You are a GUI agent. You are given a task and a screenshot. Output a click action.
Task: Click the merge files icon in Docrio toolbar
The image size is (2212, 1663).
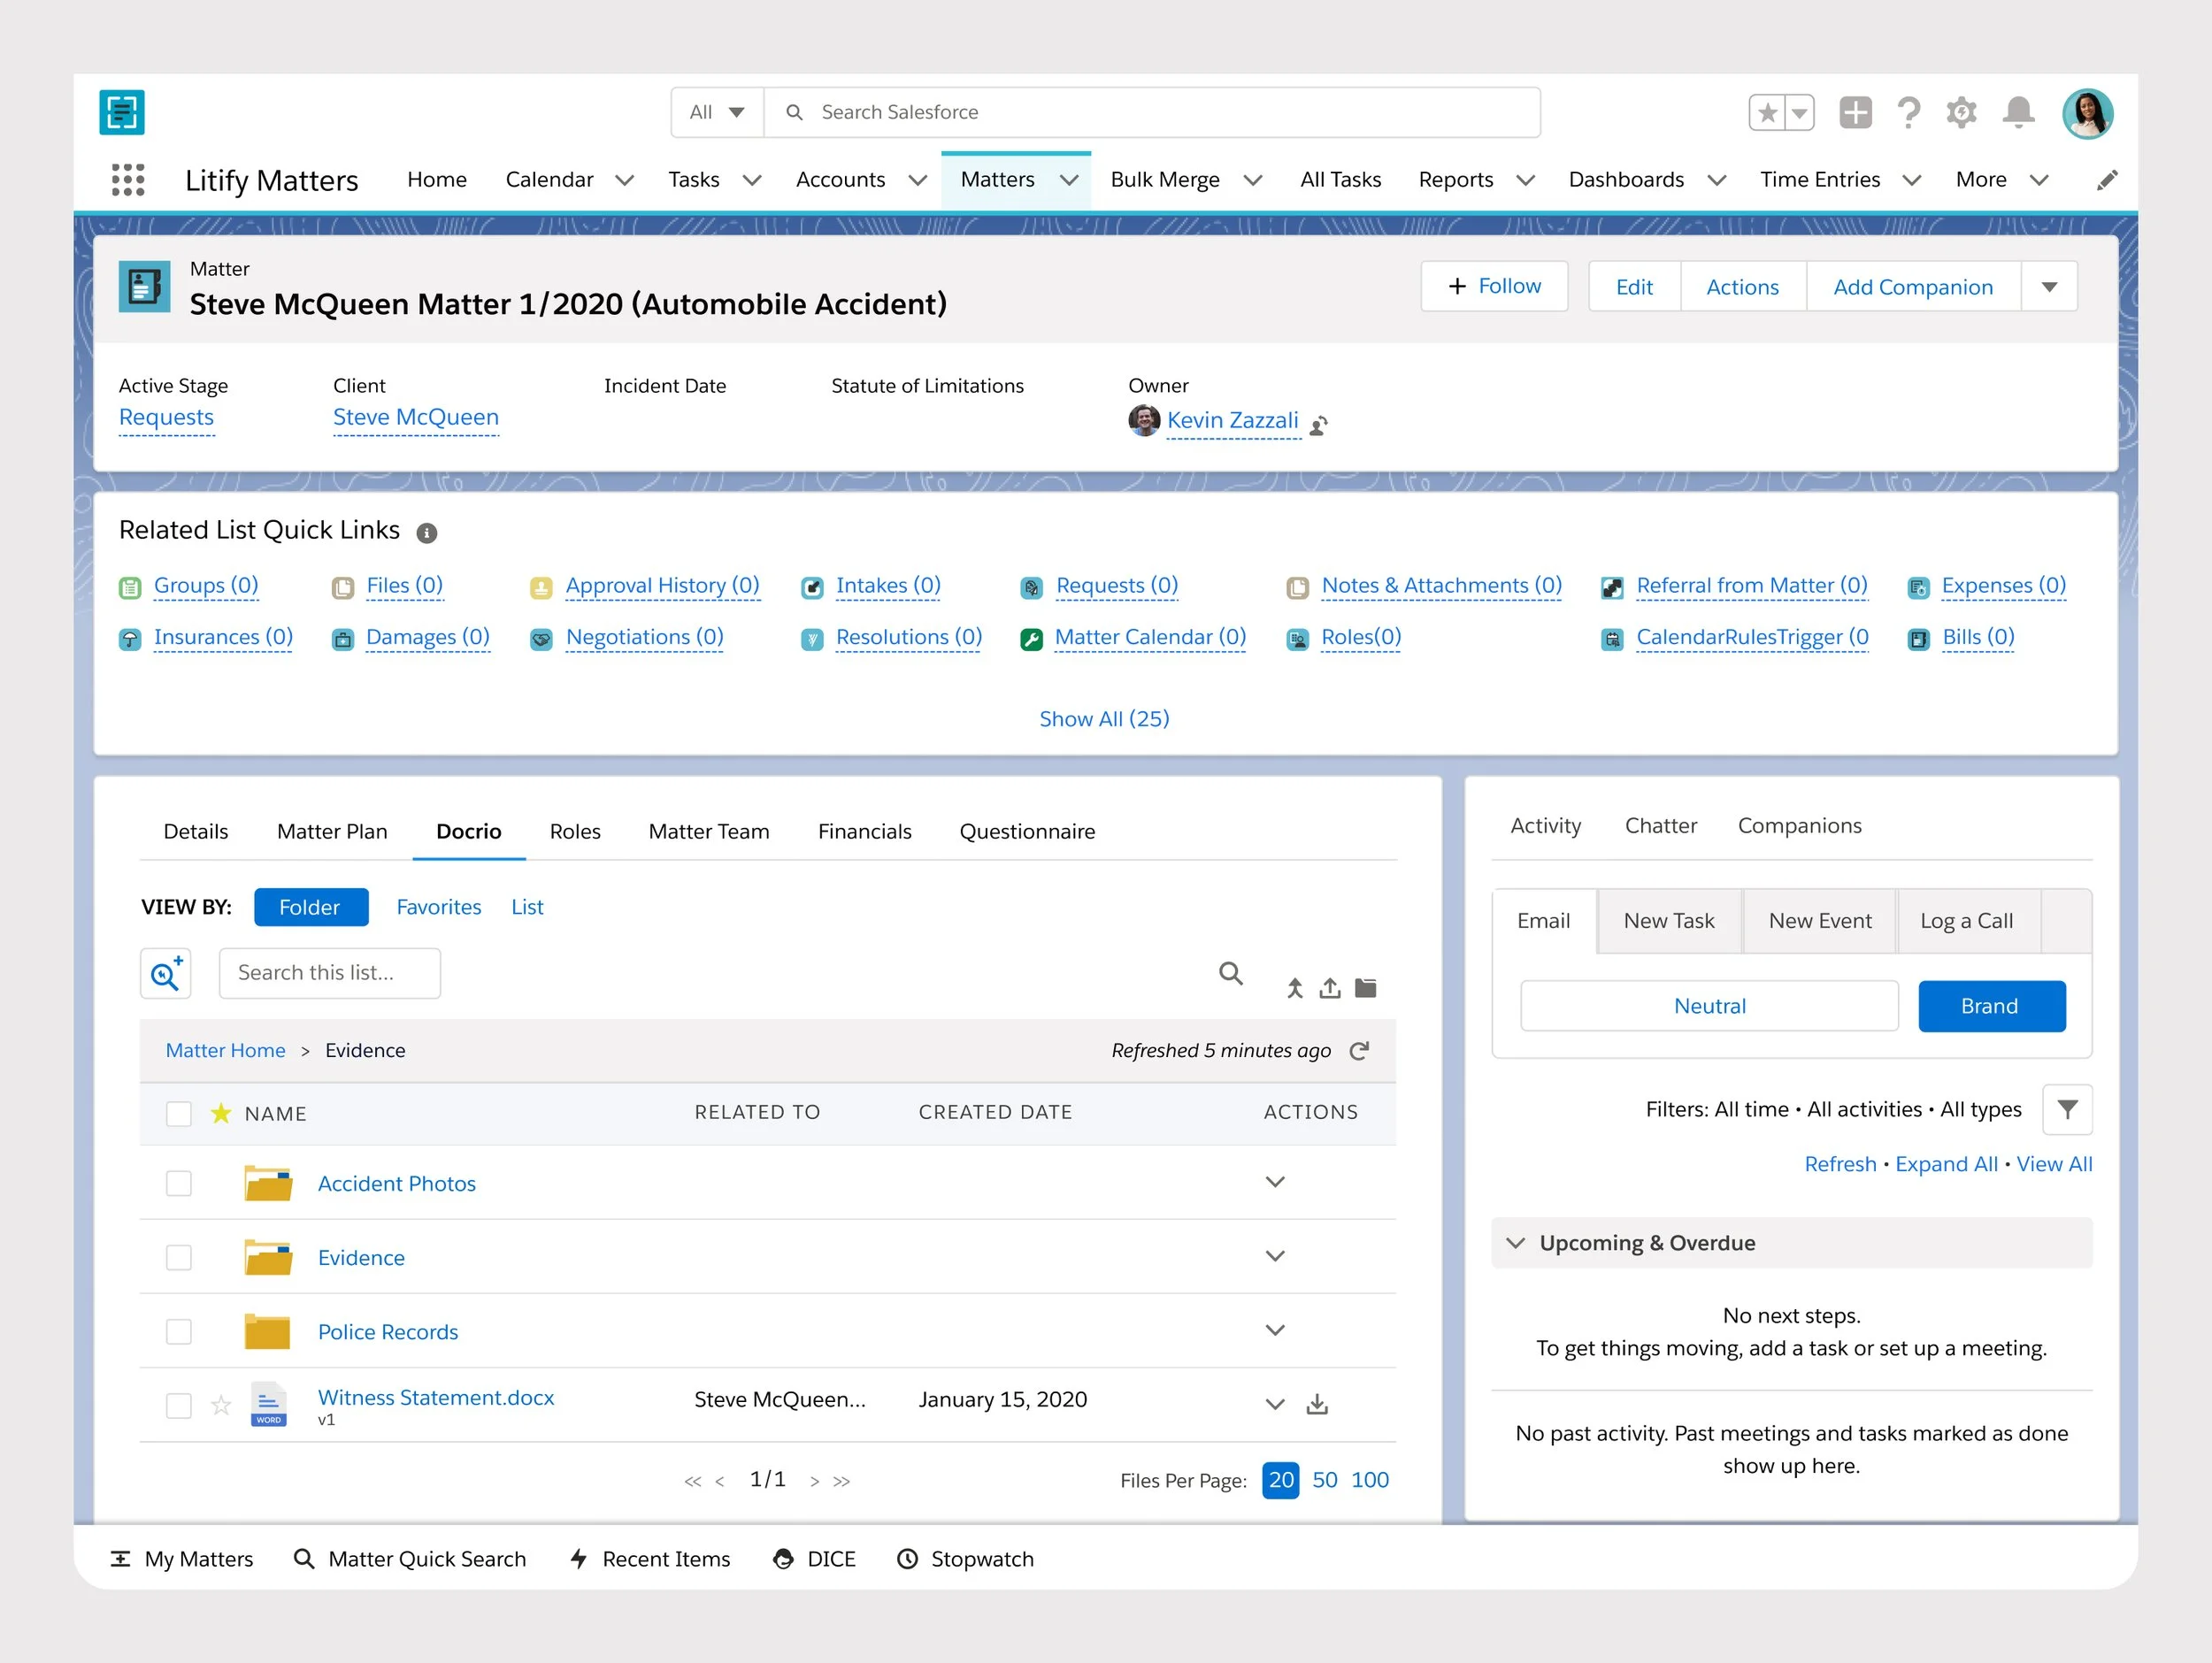click(1295, 988)
